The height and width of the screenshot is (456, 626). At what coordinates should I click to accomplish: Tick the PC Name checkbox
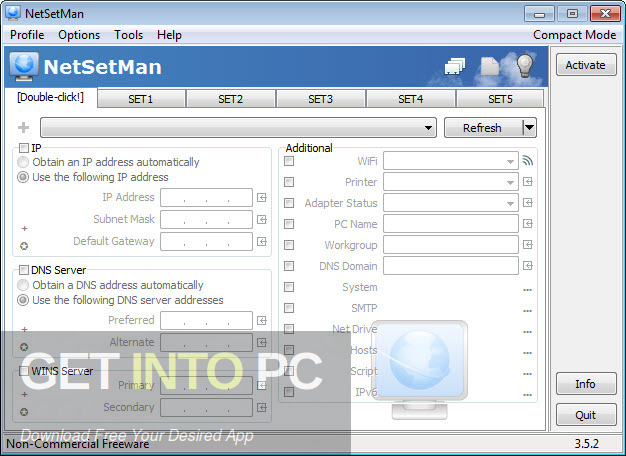pos(289,224)
